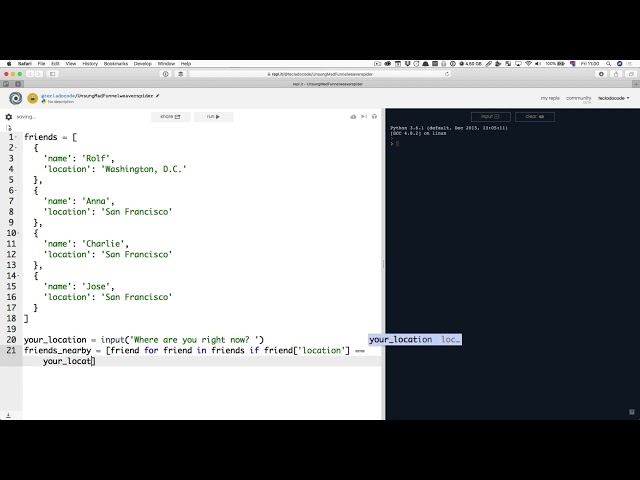This screenshot has height=480, width=640.
Task: Click the 'Charlie' string on line 11
Action: tap(104, 244)
